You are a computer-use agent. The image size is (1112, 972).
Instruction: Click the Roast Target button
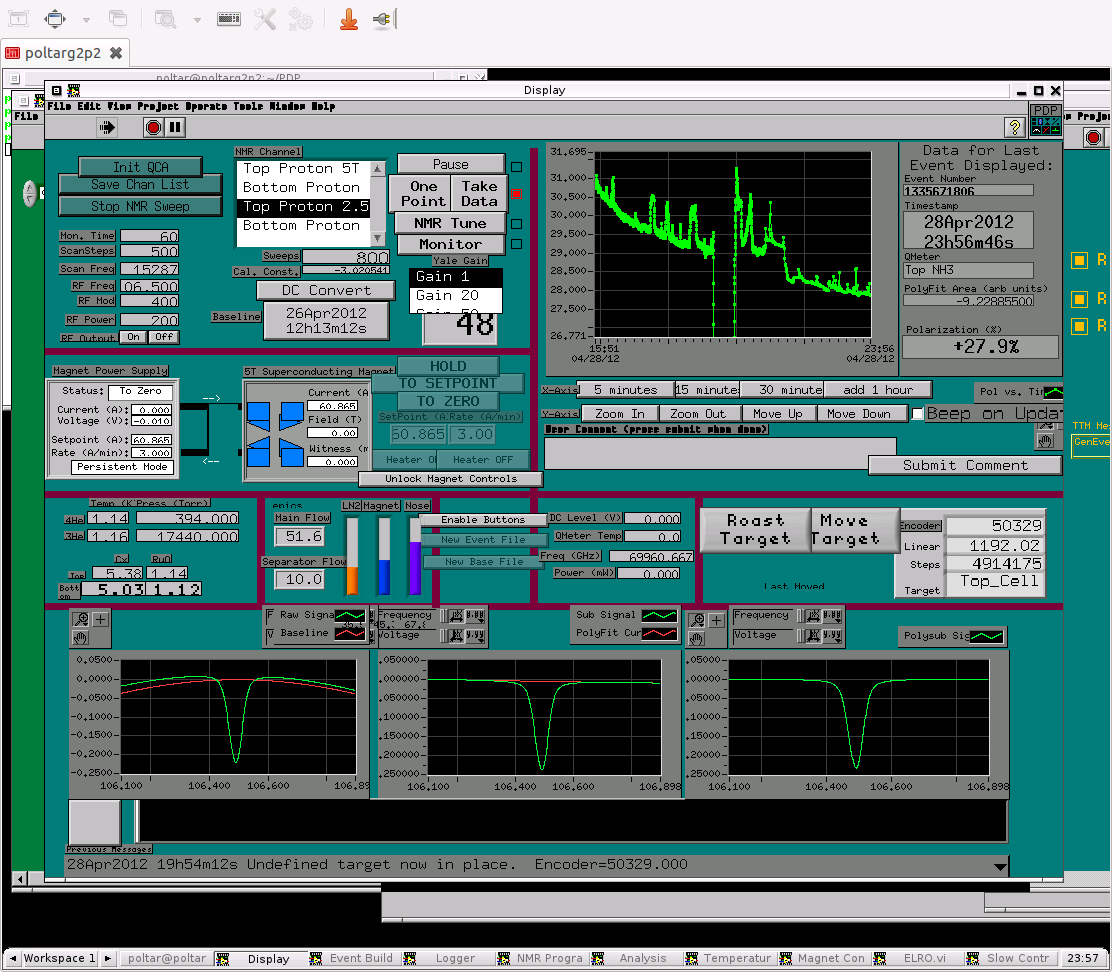(x=755, y=530)
